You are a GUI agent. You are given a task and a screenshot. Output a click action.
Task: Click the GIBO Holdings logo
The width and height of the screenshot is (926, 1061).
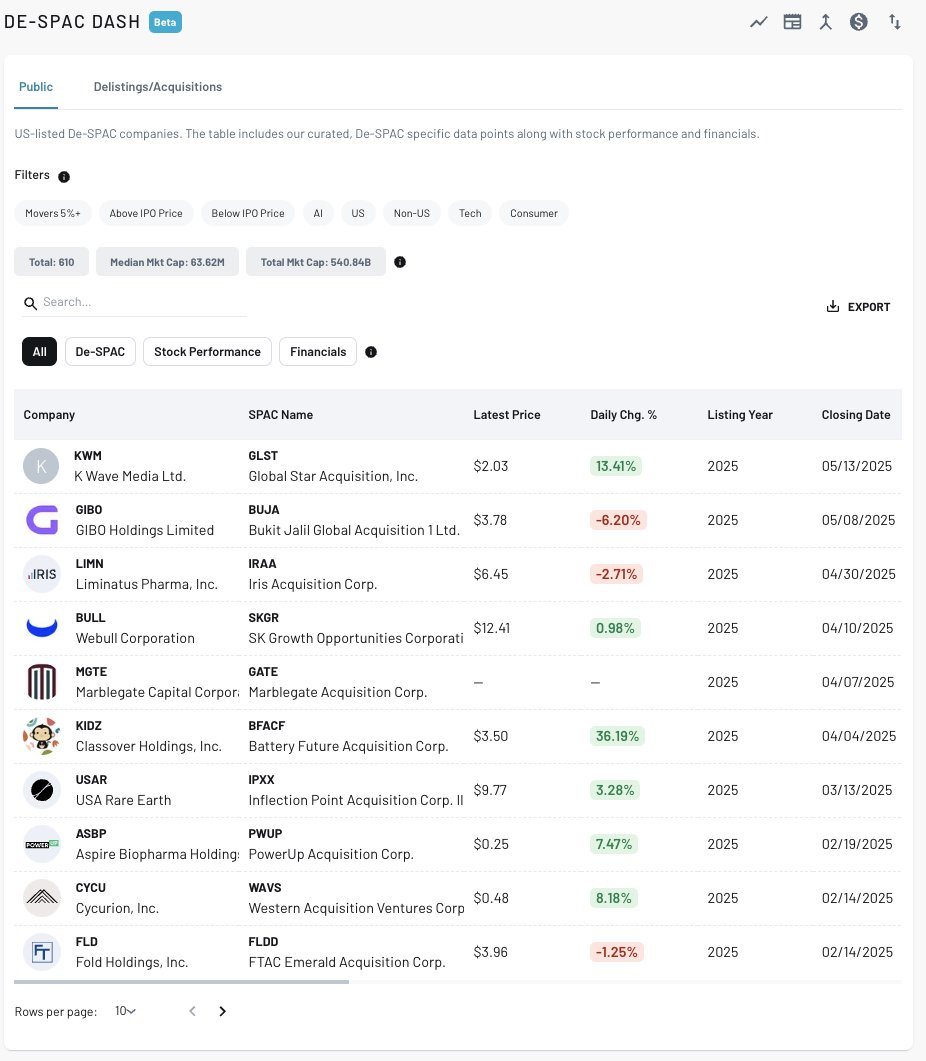pos(41,520)
